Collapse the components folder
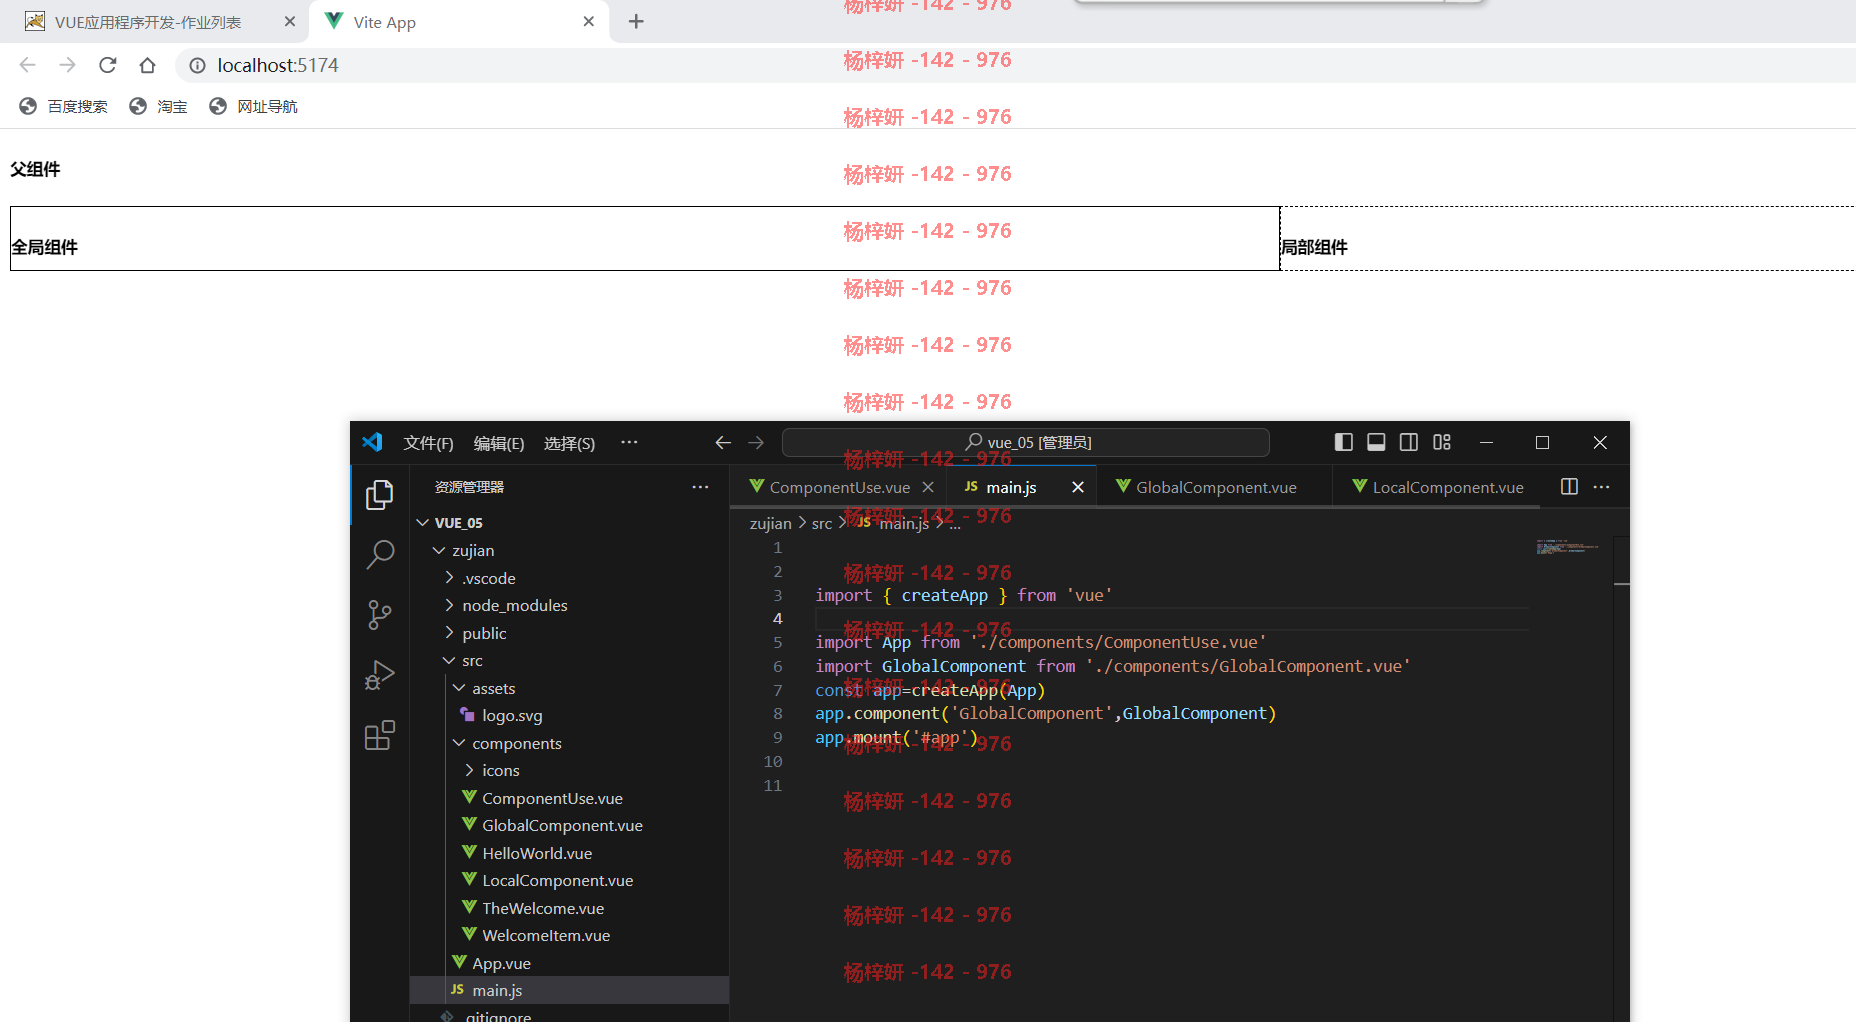This screenshot has height=1022, width=1856. [x=459, y=743]
